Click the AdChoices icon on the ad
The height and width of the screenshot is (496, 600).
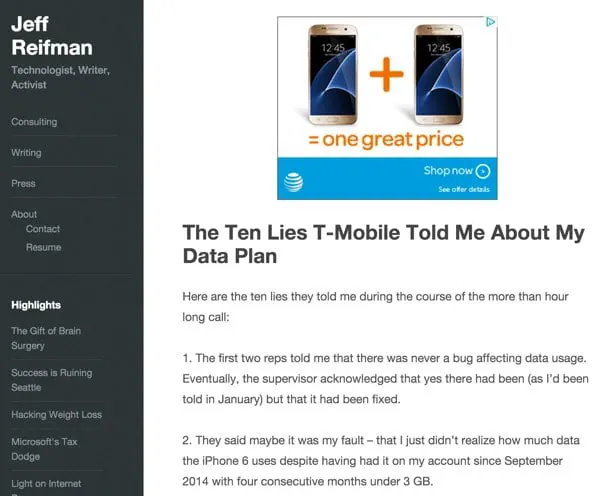[x=491, y=22]
